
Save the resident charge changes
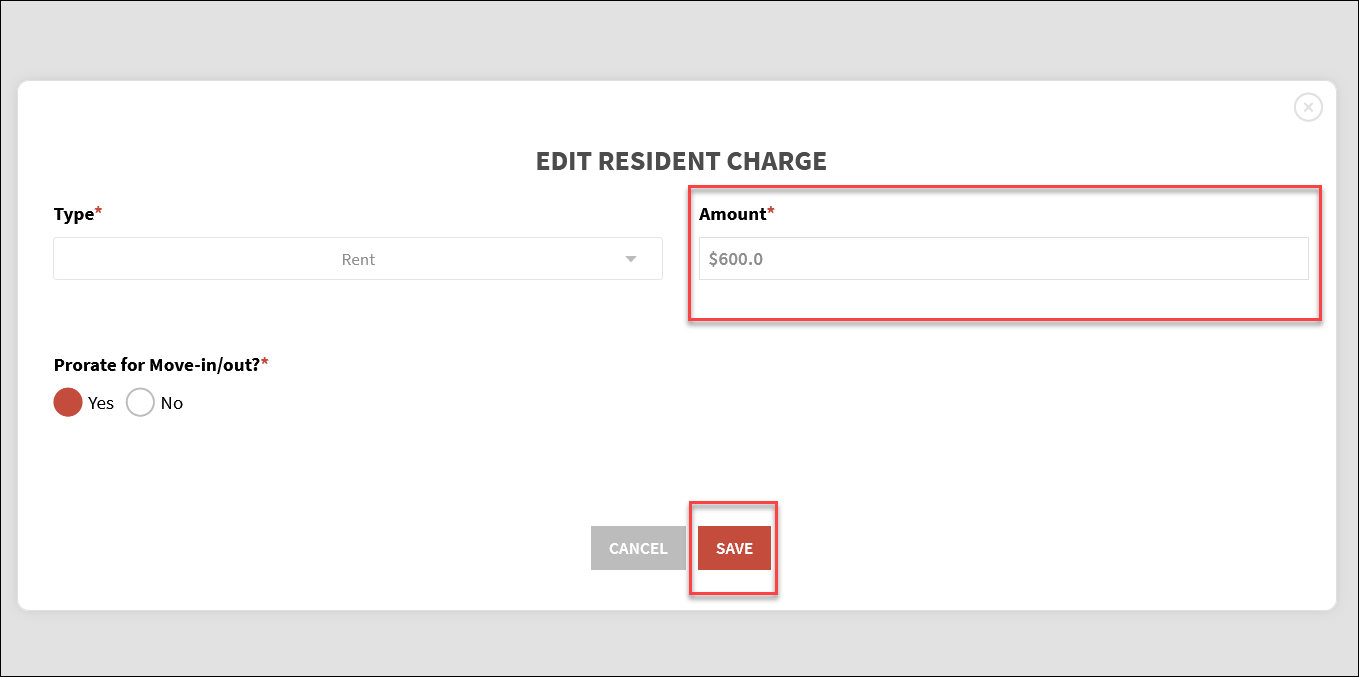pos(733,548)
